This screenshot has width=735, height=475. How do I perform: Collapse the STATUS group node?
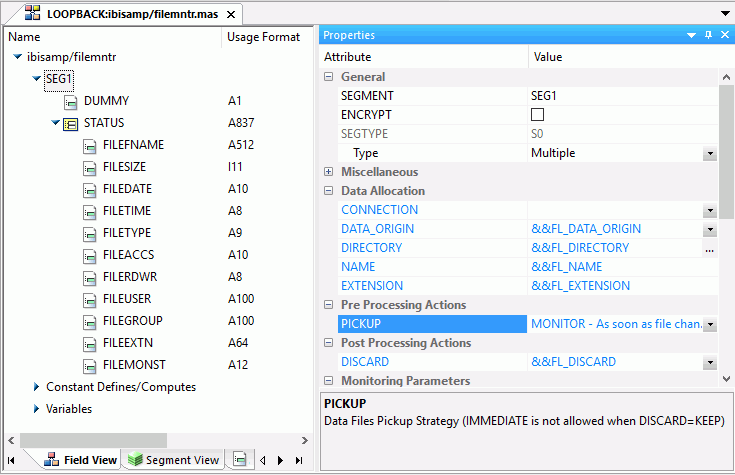55,123
